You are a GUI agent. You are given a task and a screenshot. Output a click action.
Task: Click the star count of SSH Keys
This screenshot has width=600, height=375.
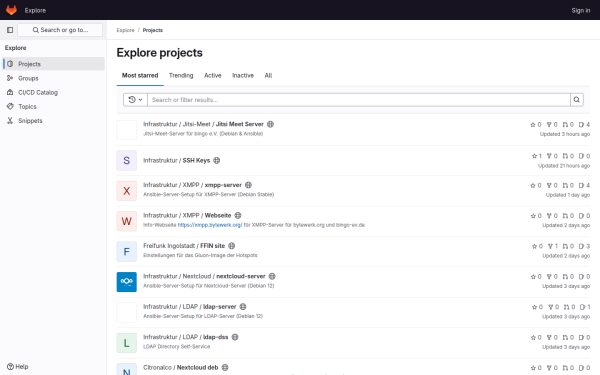[536, 156]
